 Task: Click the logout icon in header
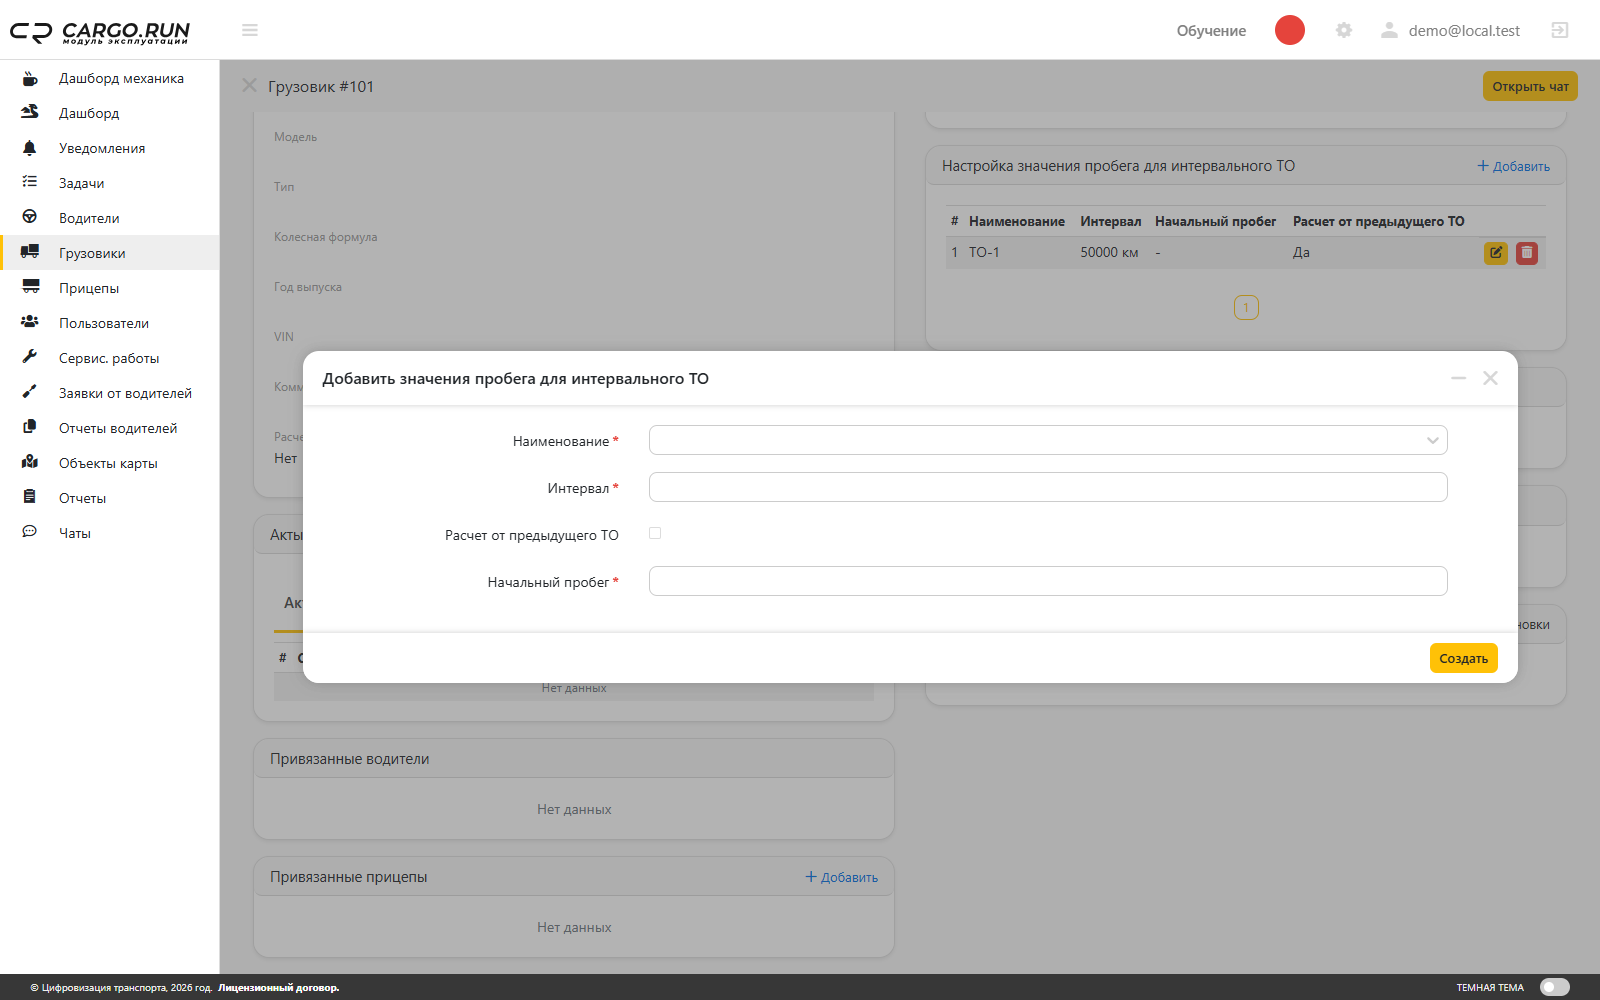coord(1560,30)
